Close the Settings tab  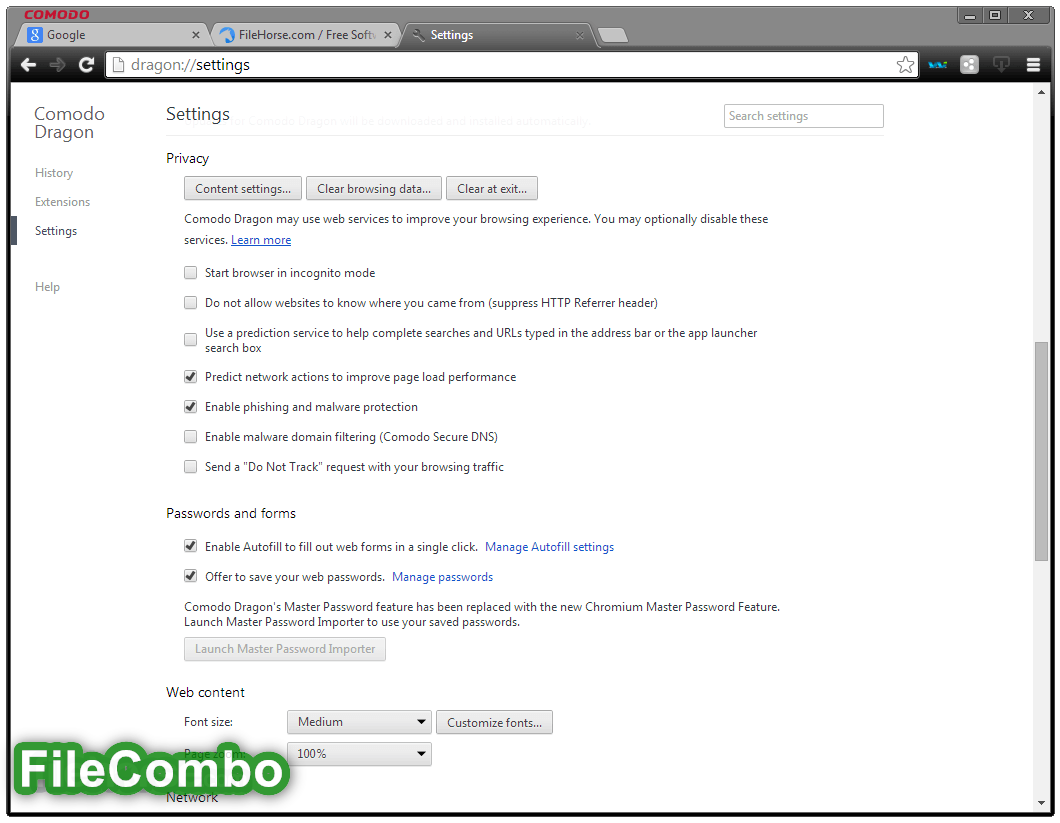[579, 35]
